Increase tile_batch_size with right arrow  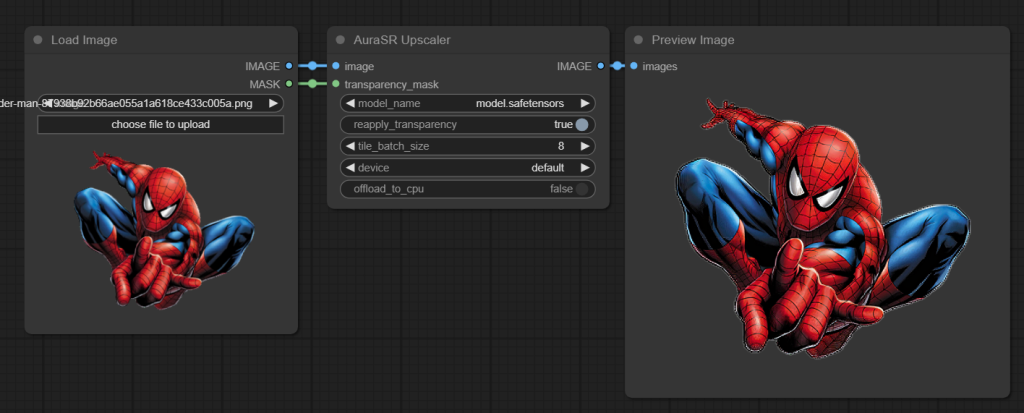pyautogui.click(x=585, y=146)
